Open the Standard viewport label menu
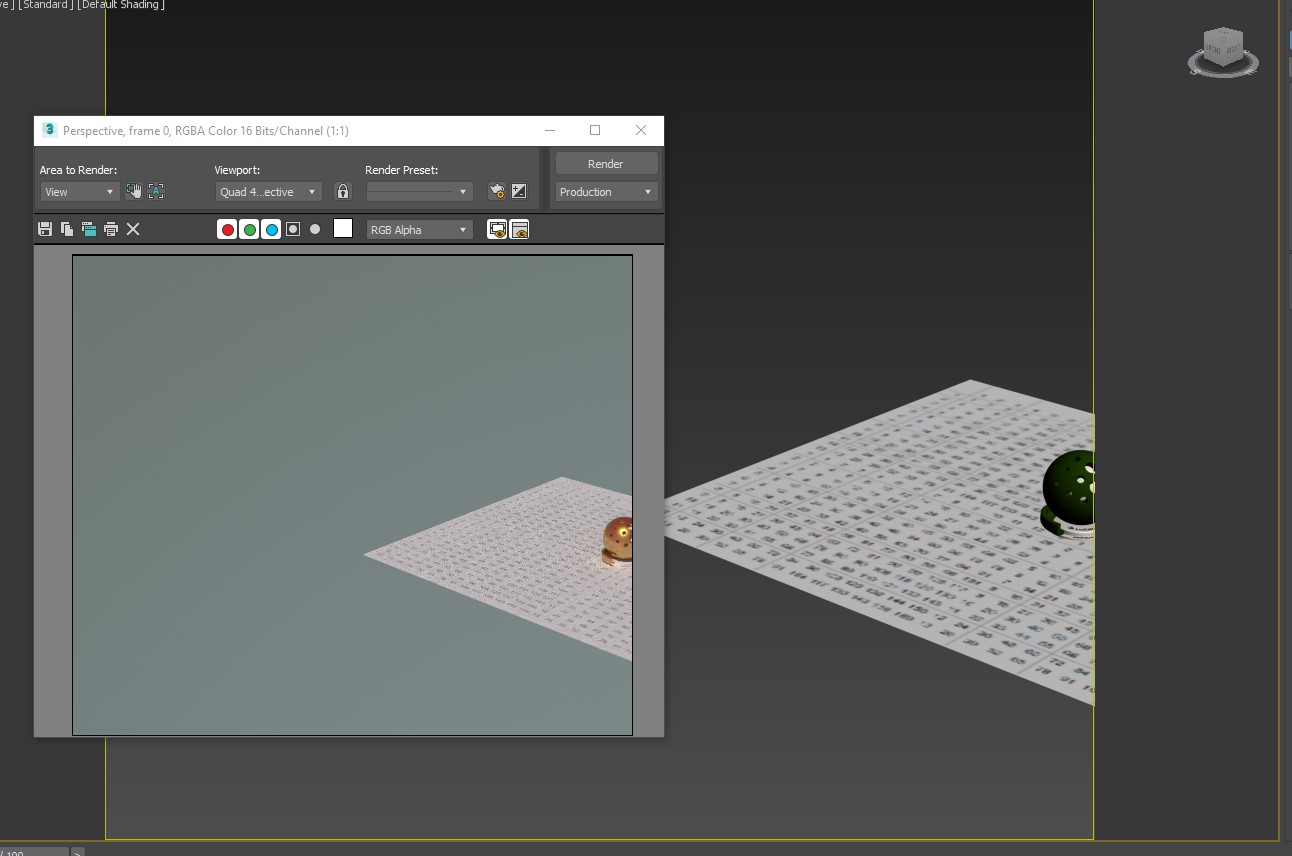The width and height of the screenshot is (1292, 856). point(45,5)
